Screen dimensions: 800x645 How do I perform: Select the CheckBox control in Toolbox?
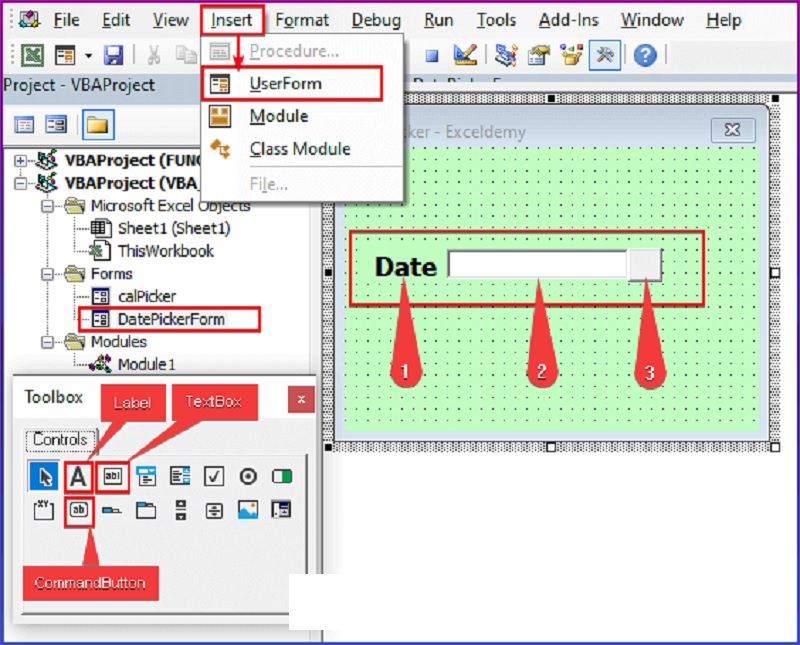click(214, 476)
